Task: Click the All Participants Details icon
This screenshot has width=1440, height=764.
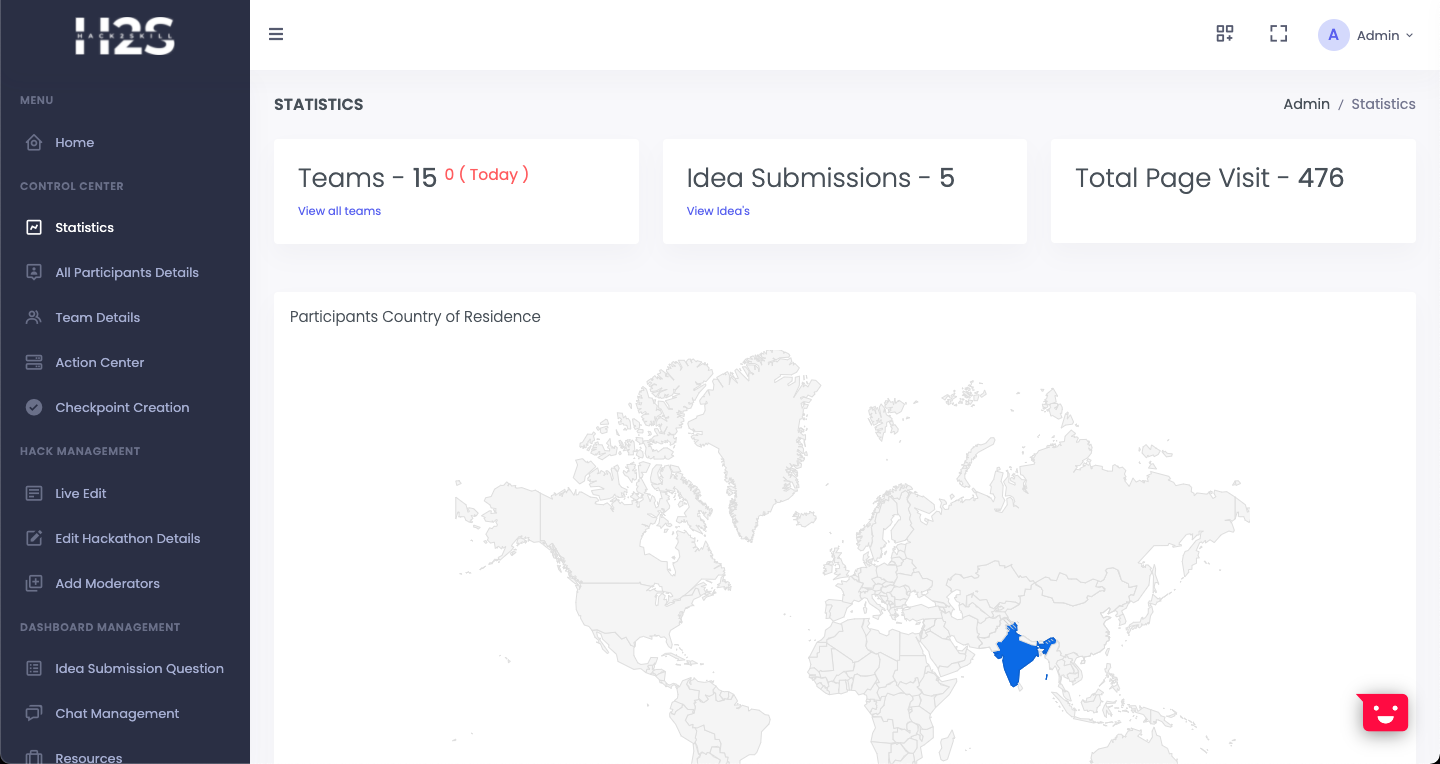Action: coord(34,272)
